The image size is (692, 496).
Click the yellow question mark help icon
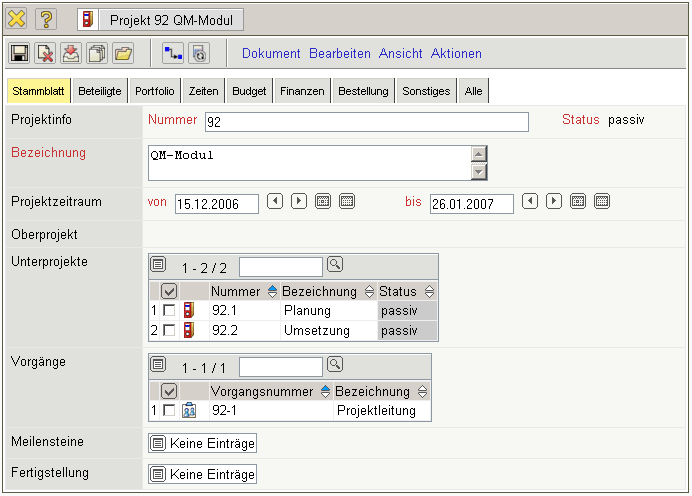pos(47,19)
